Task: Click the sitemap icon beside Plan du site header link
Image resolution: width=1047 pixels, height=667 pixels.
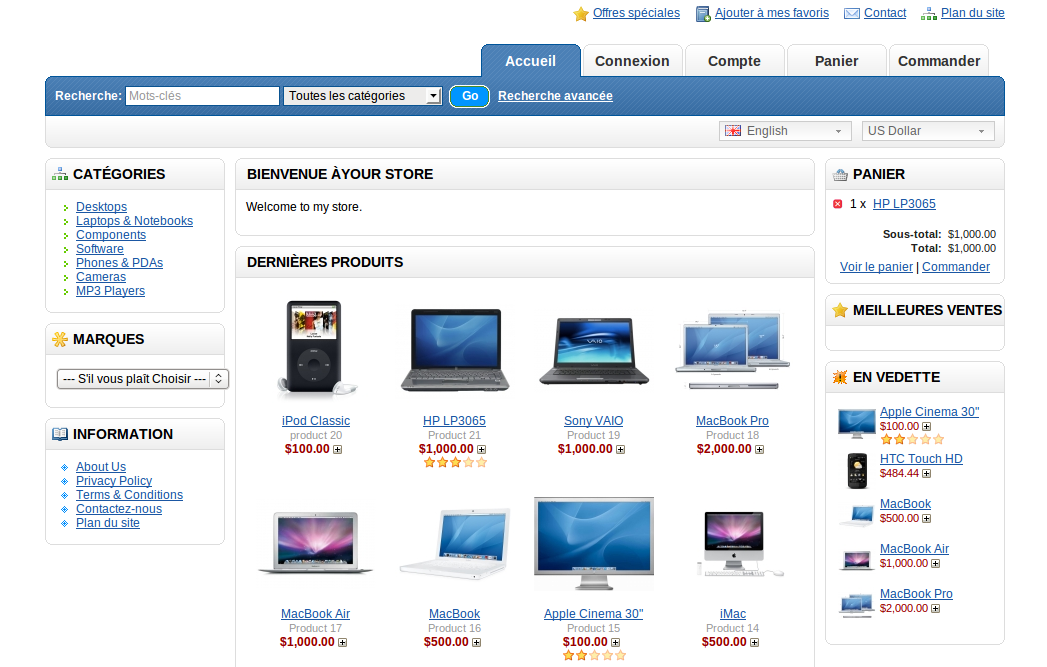Action: 929,13
